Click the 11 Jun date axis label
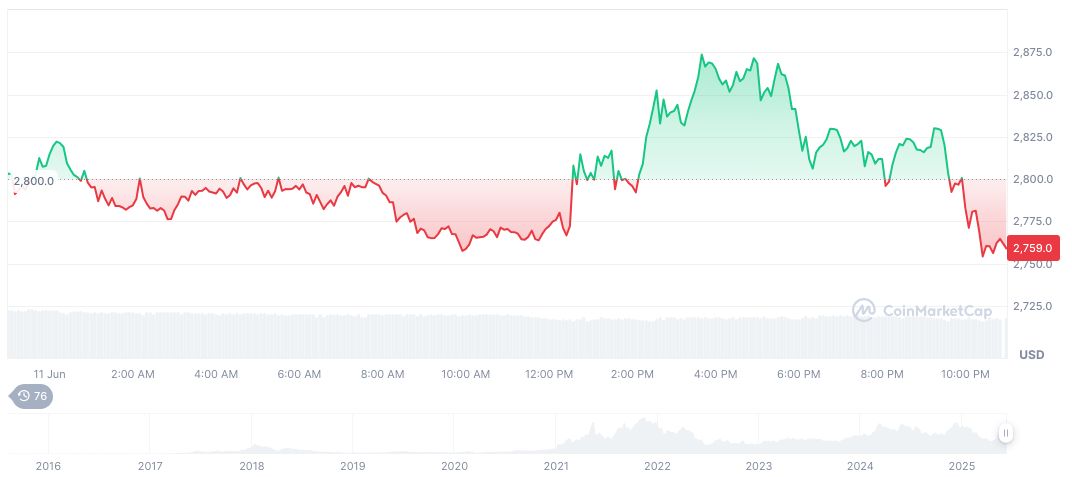 pos(49,374)
